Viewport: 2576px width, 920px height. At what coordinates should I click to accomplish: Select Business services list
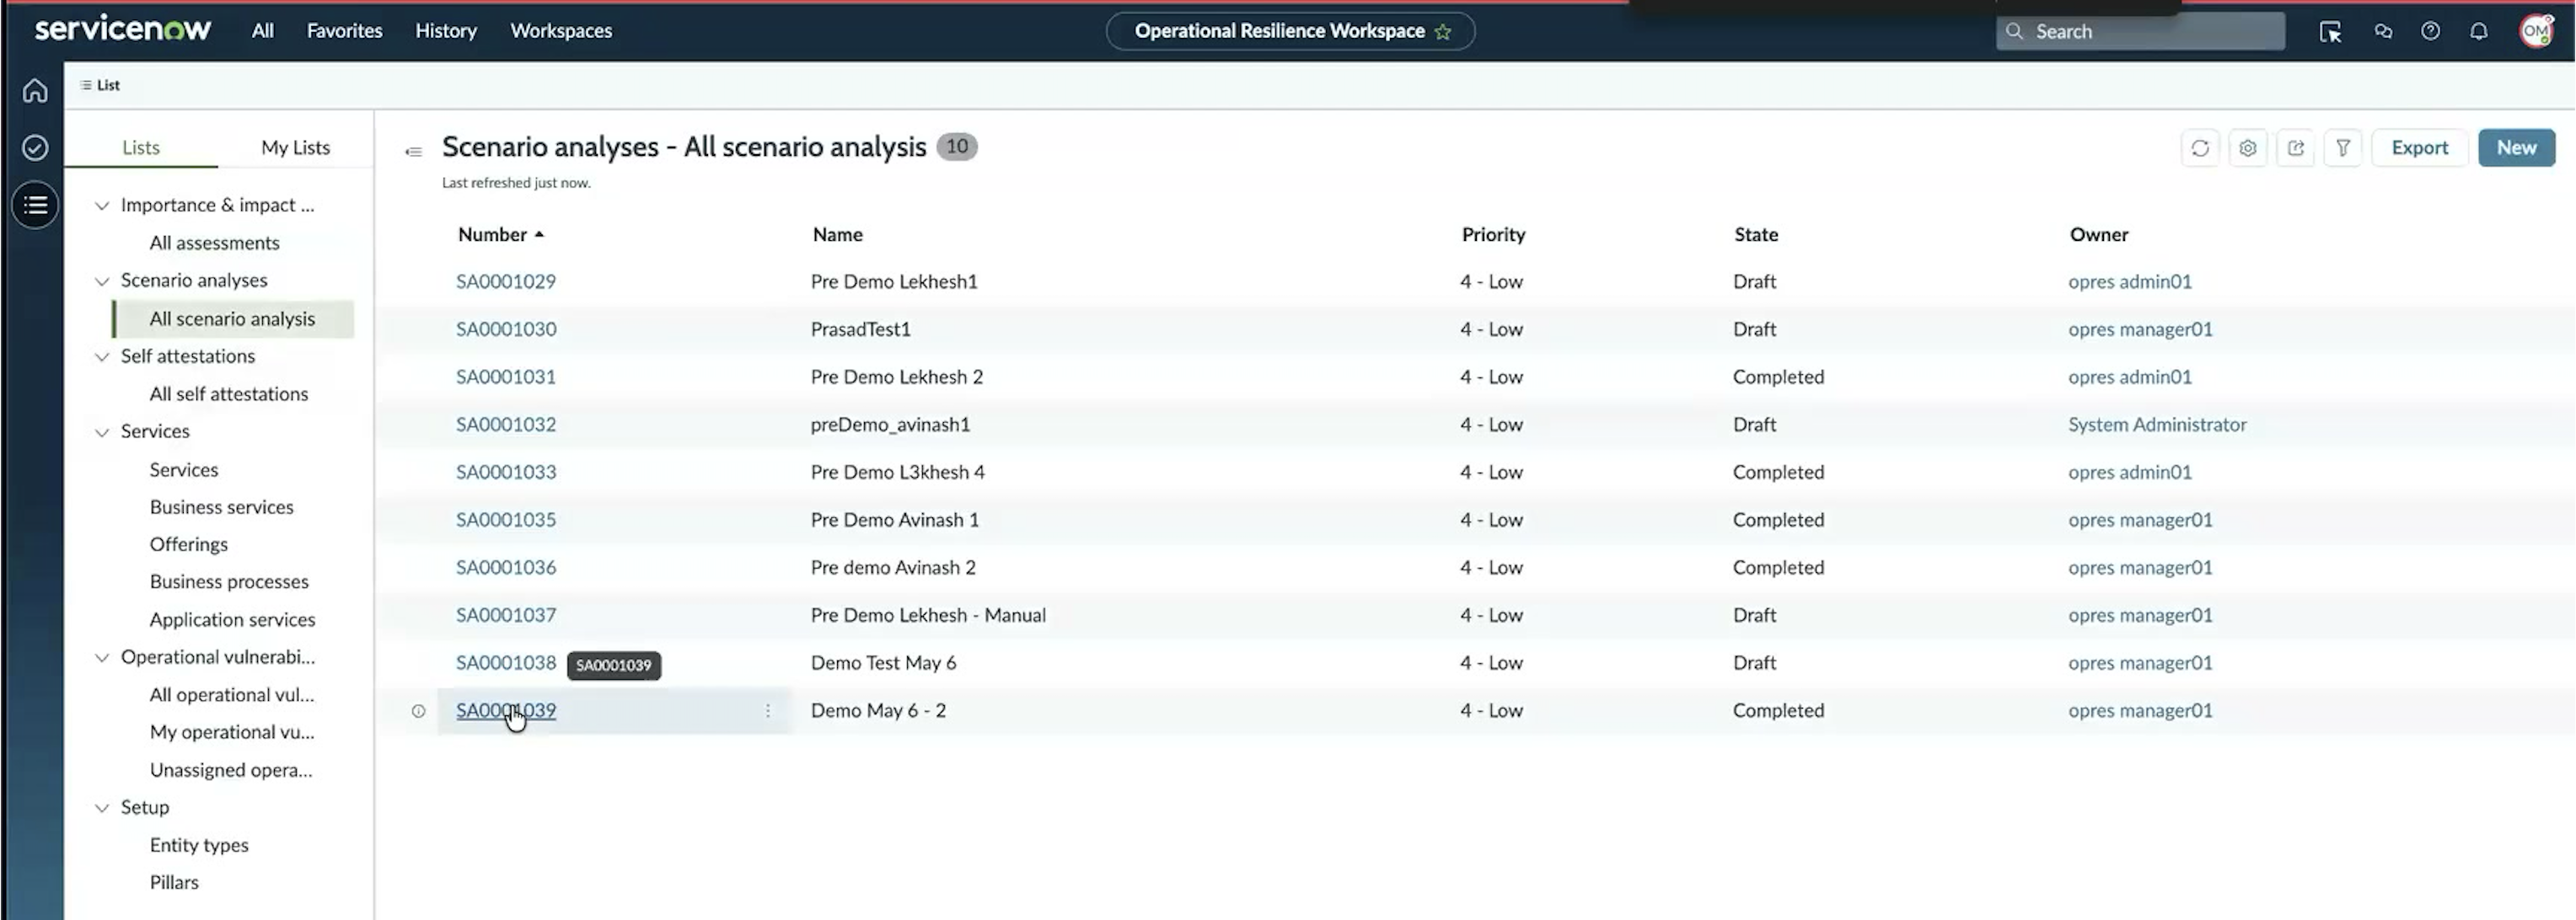tap(222, 507)
